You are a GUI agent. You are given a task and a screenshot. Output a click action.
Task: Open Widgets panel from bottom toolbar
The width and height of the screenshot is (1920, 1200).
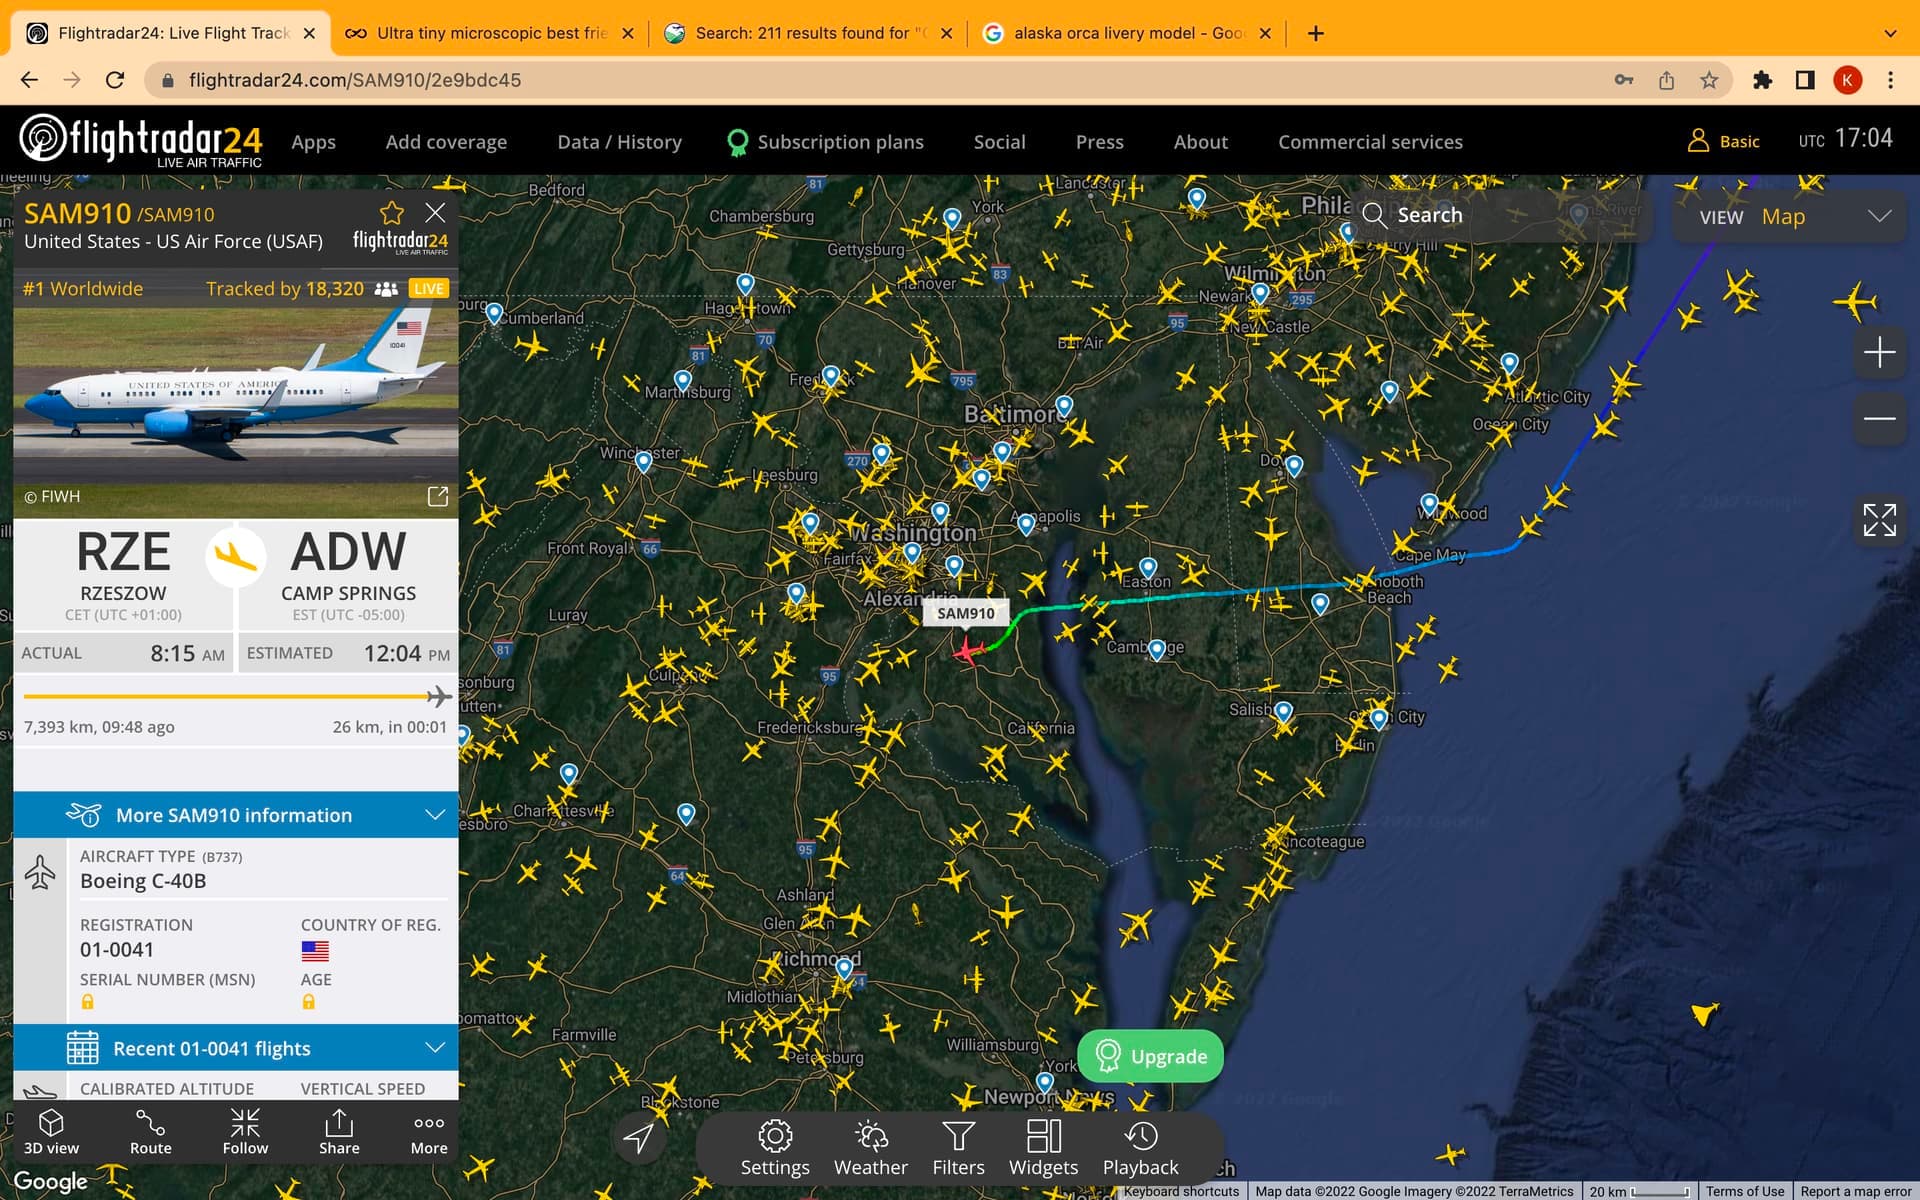[x=1043, y=1147]
